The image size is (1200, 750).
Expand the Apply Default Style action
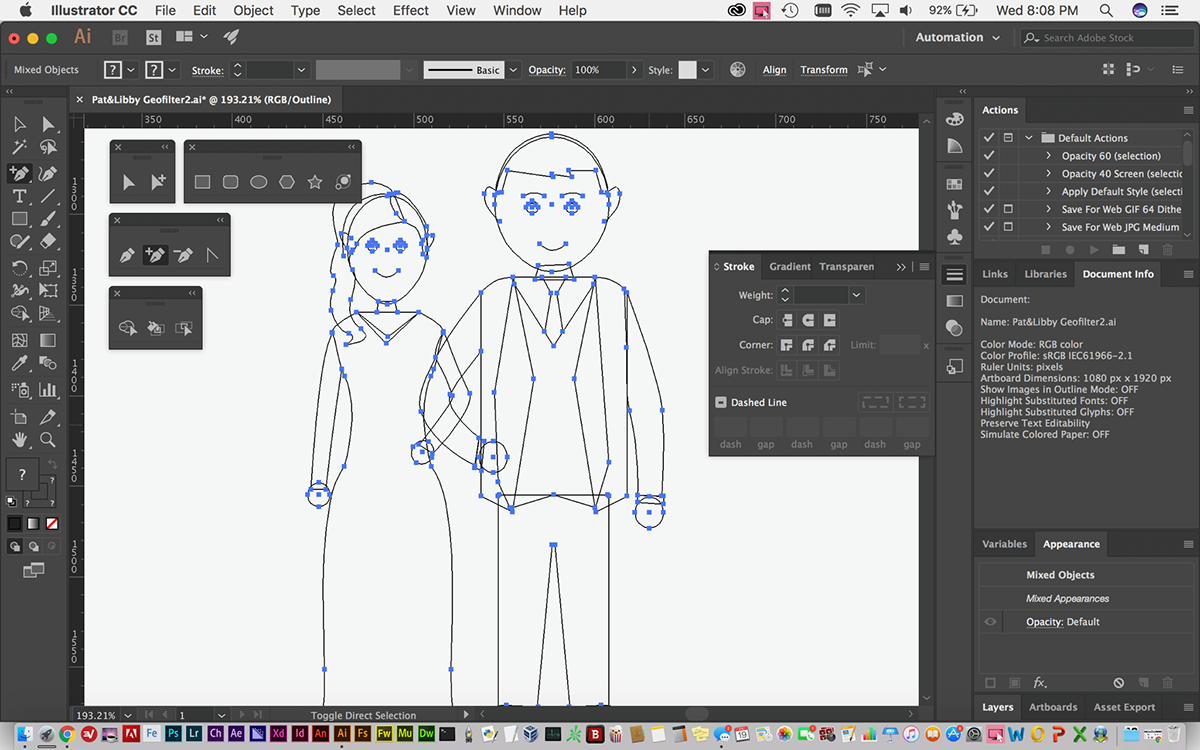[1048, 191]
